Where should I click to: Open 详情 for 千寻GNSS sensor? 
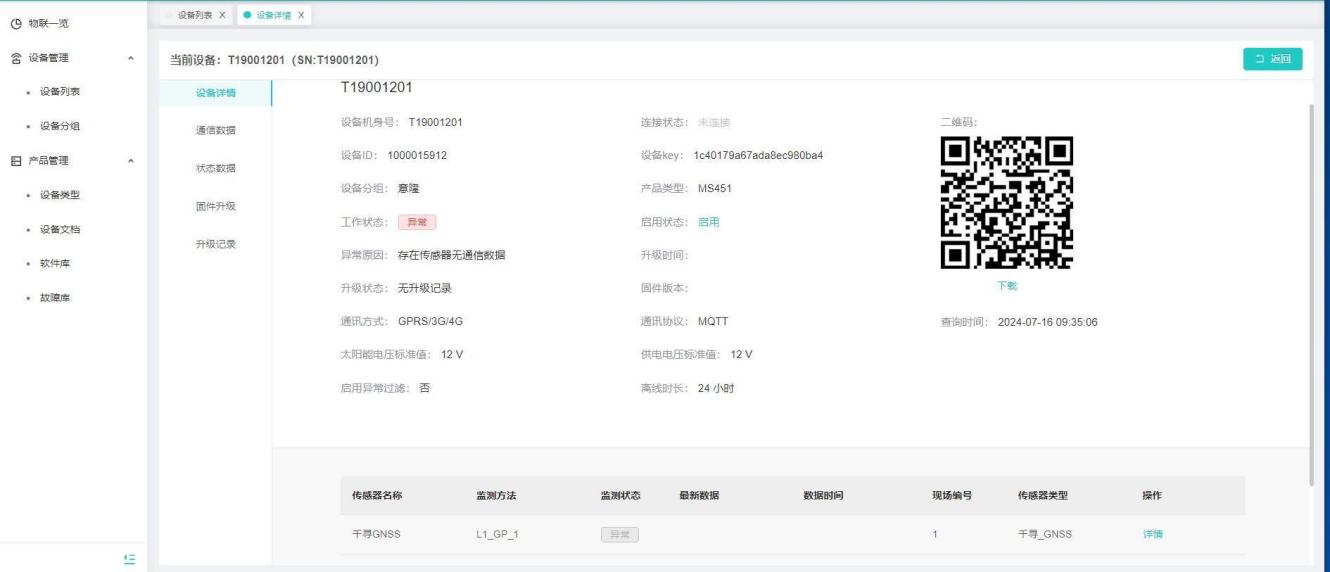coord(1152,535)
